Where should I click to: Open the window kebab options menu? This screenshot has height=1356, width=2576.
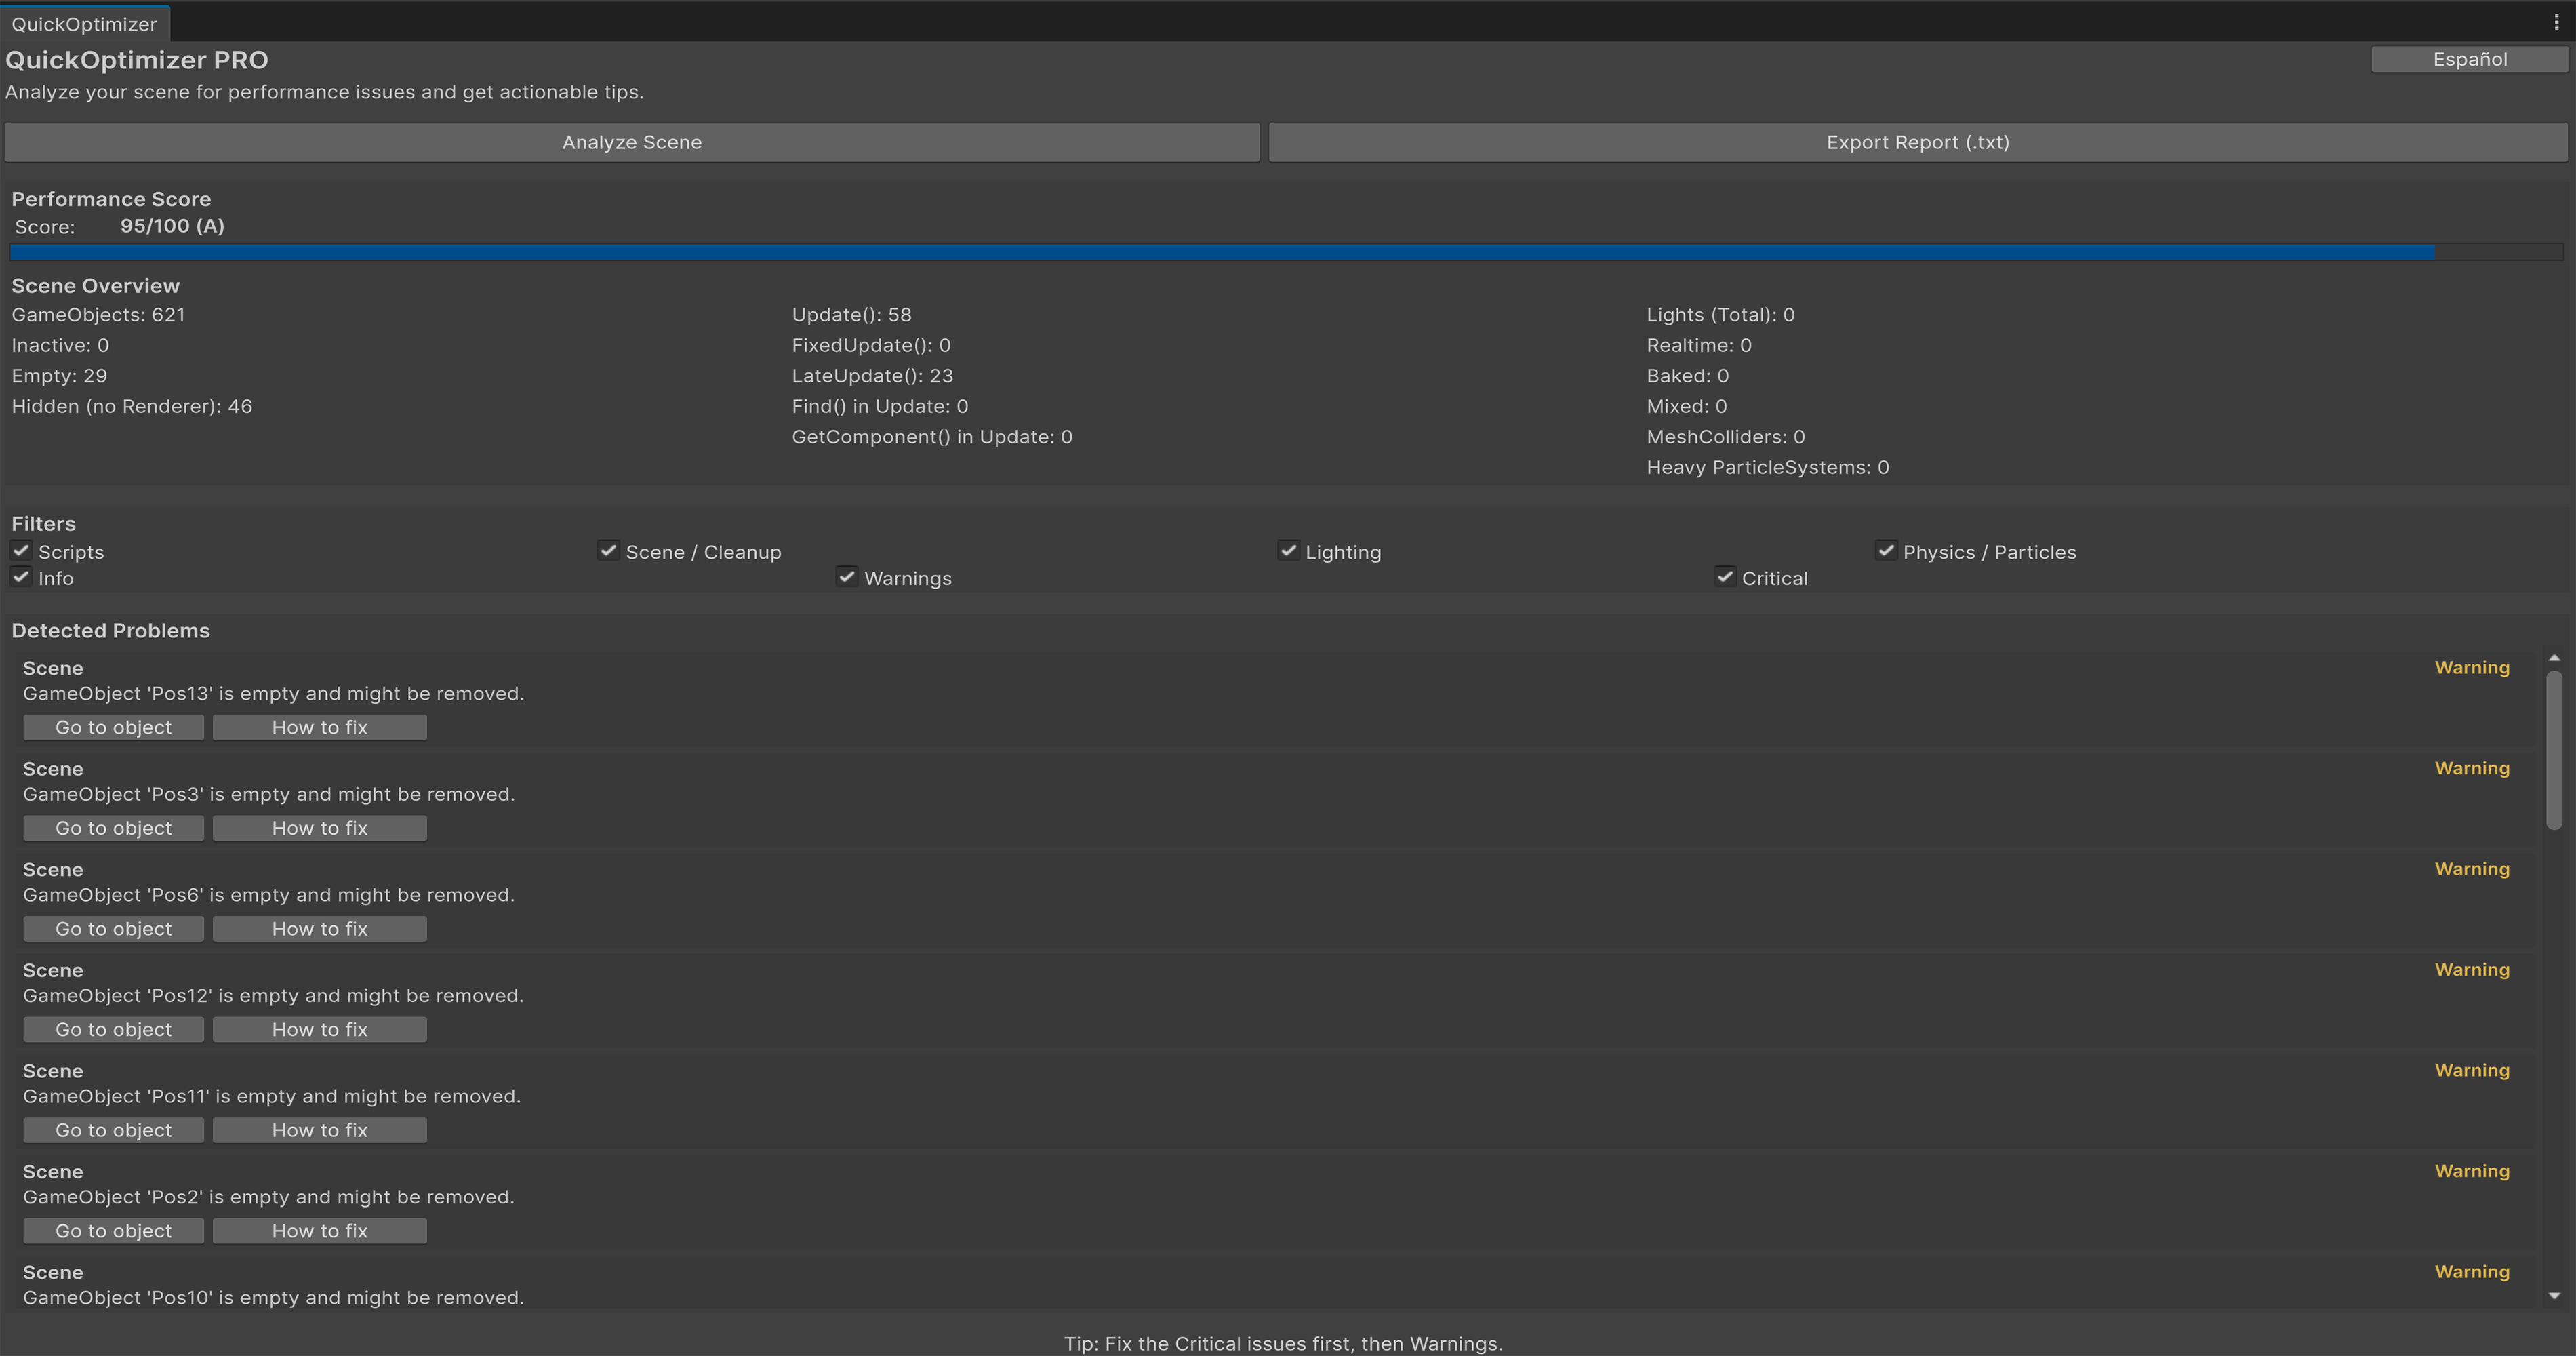point(2556,22)
